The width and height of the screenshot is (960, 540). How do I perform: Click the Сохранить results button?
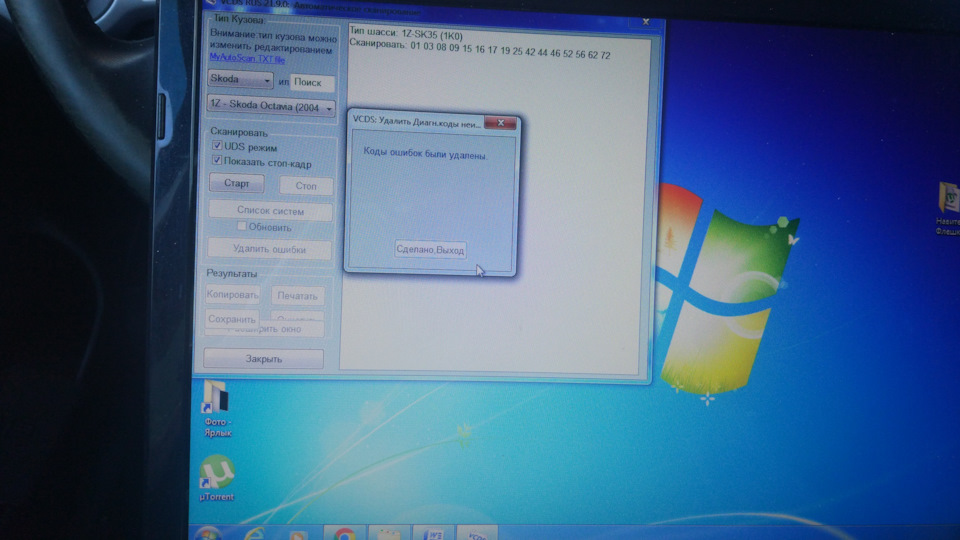[x=231, y=318]
